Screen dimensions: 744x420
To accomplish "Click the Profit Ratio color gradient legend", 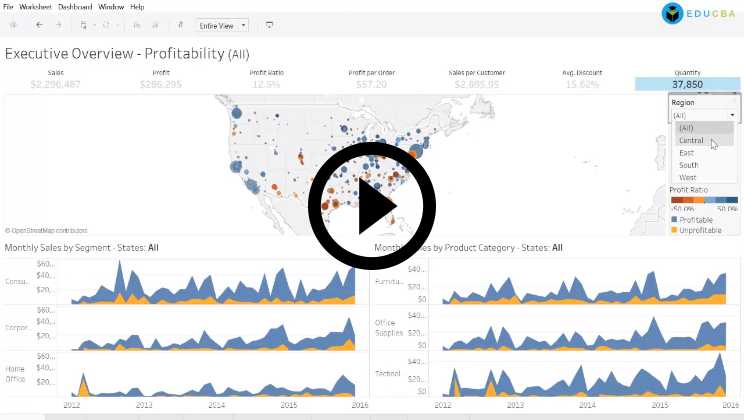I will pos(703,199).
